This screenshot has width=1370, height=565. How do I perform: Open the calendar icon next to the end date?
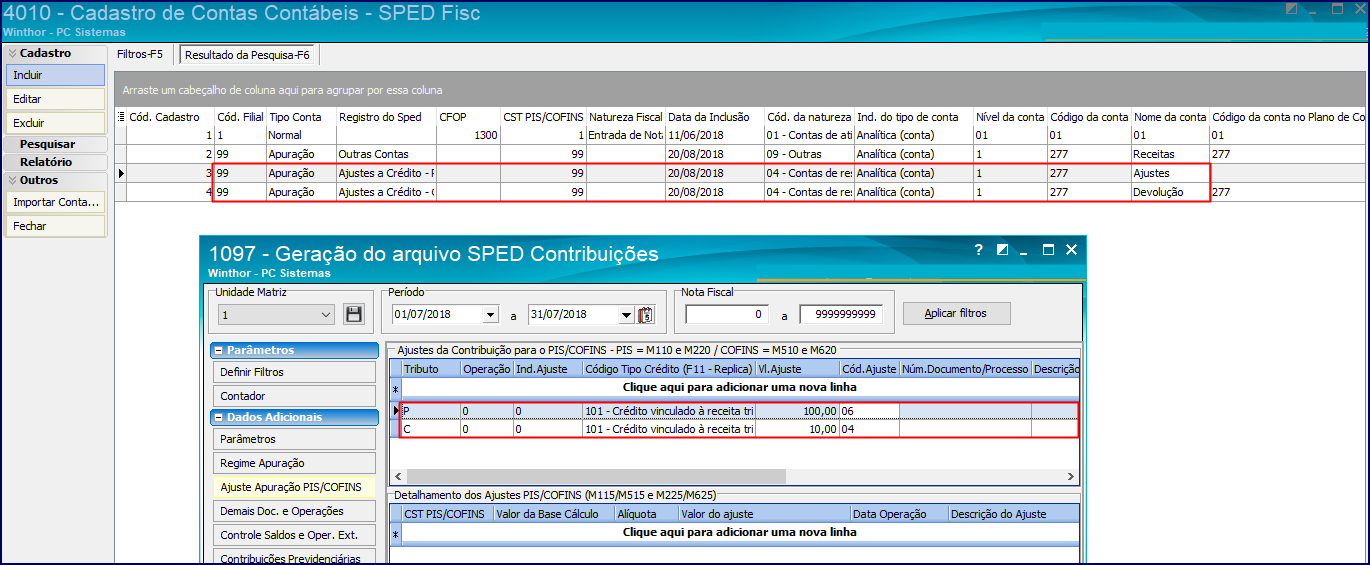coord(646,314)
